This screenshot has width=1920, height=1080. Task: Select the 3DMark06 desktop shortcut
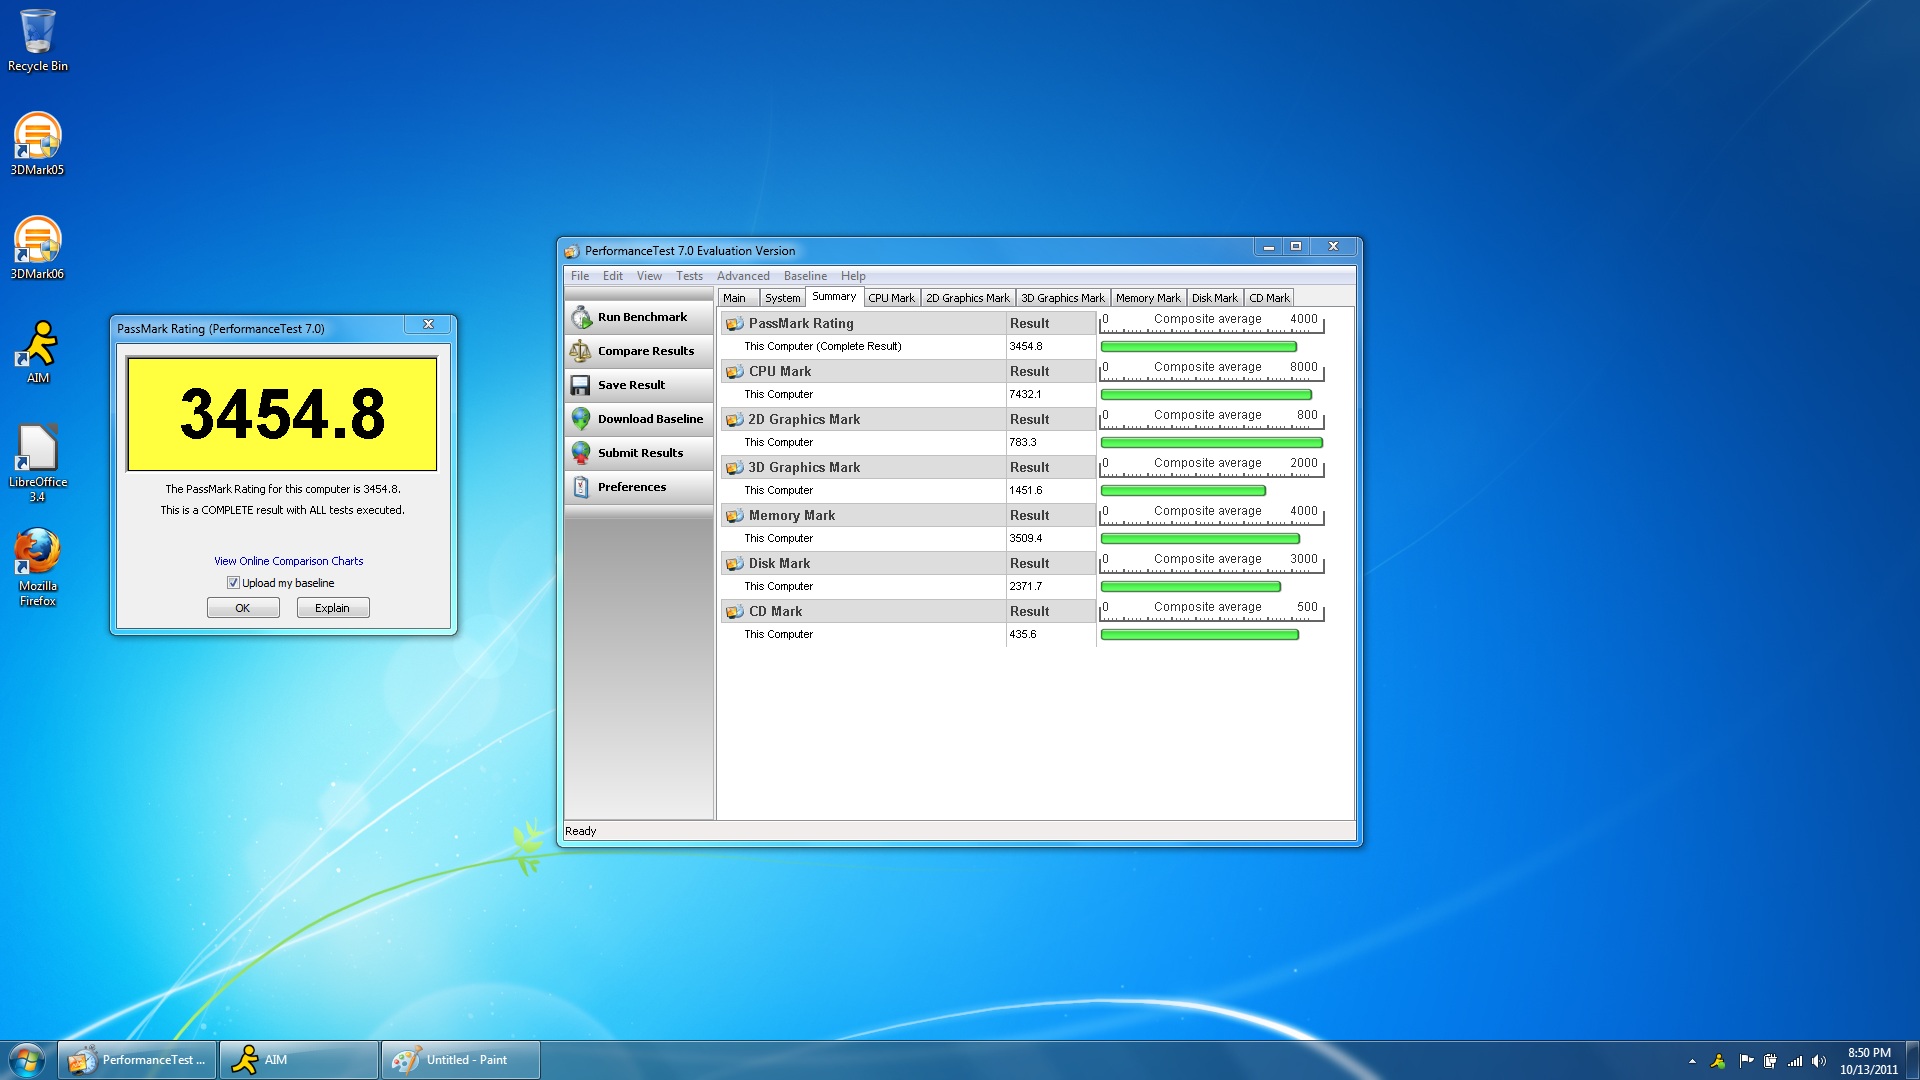coord(38,248)
